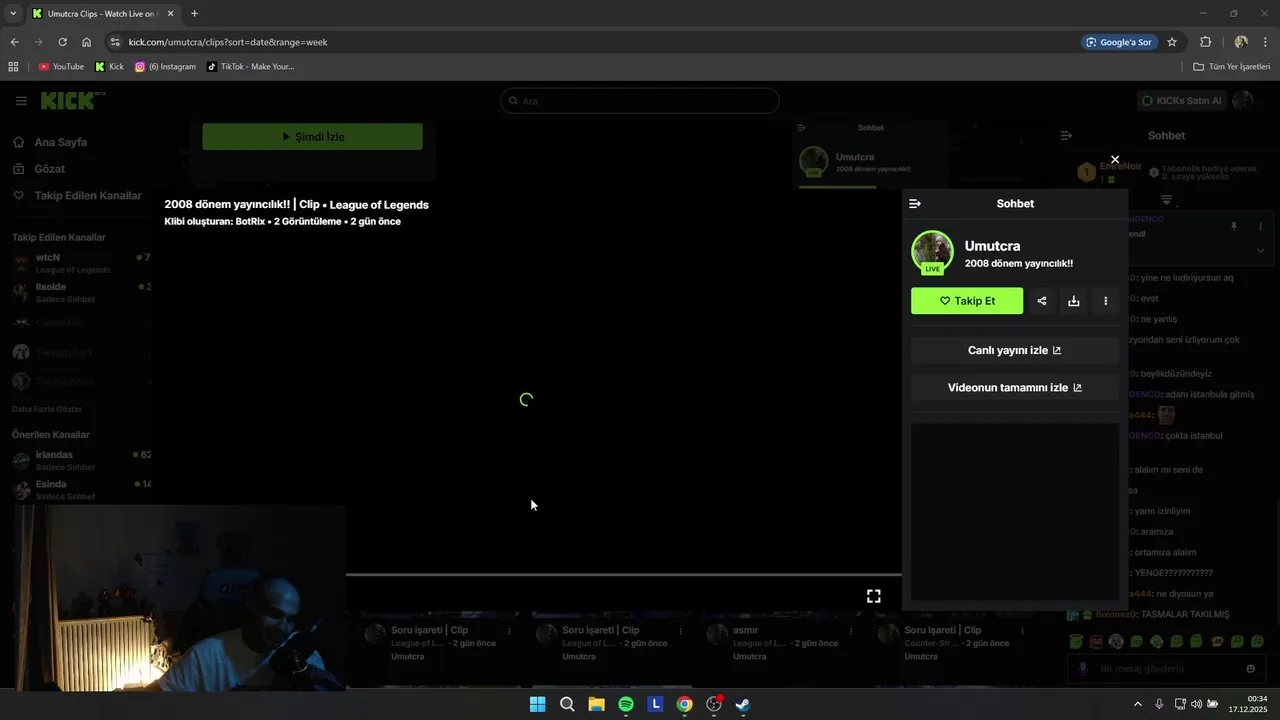The height and width of the screenshot is (720, 1280).
Task: Select the Esinda recommended channel
Action: [x=80, y=489]
